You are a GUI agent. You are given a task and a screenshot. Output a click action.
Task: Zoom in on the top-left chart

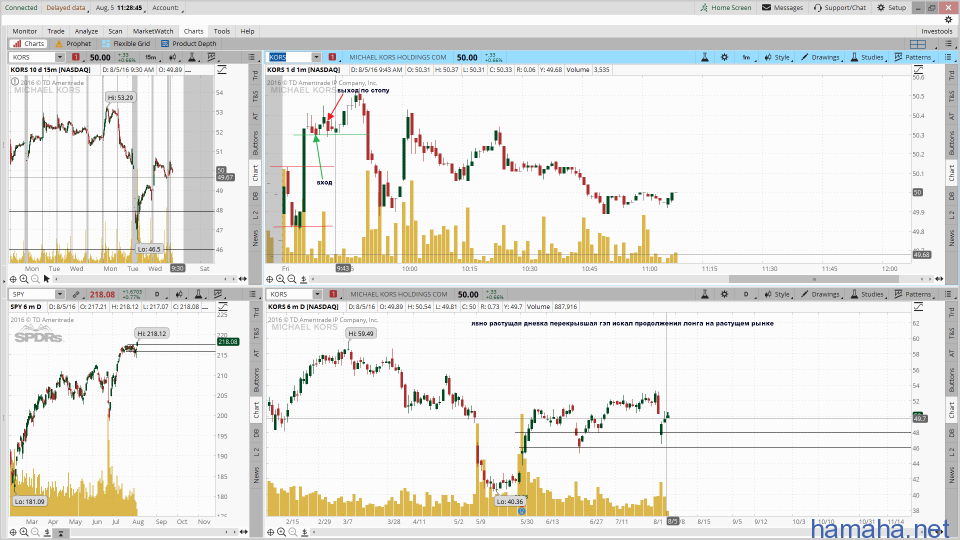coord(24,279)
